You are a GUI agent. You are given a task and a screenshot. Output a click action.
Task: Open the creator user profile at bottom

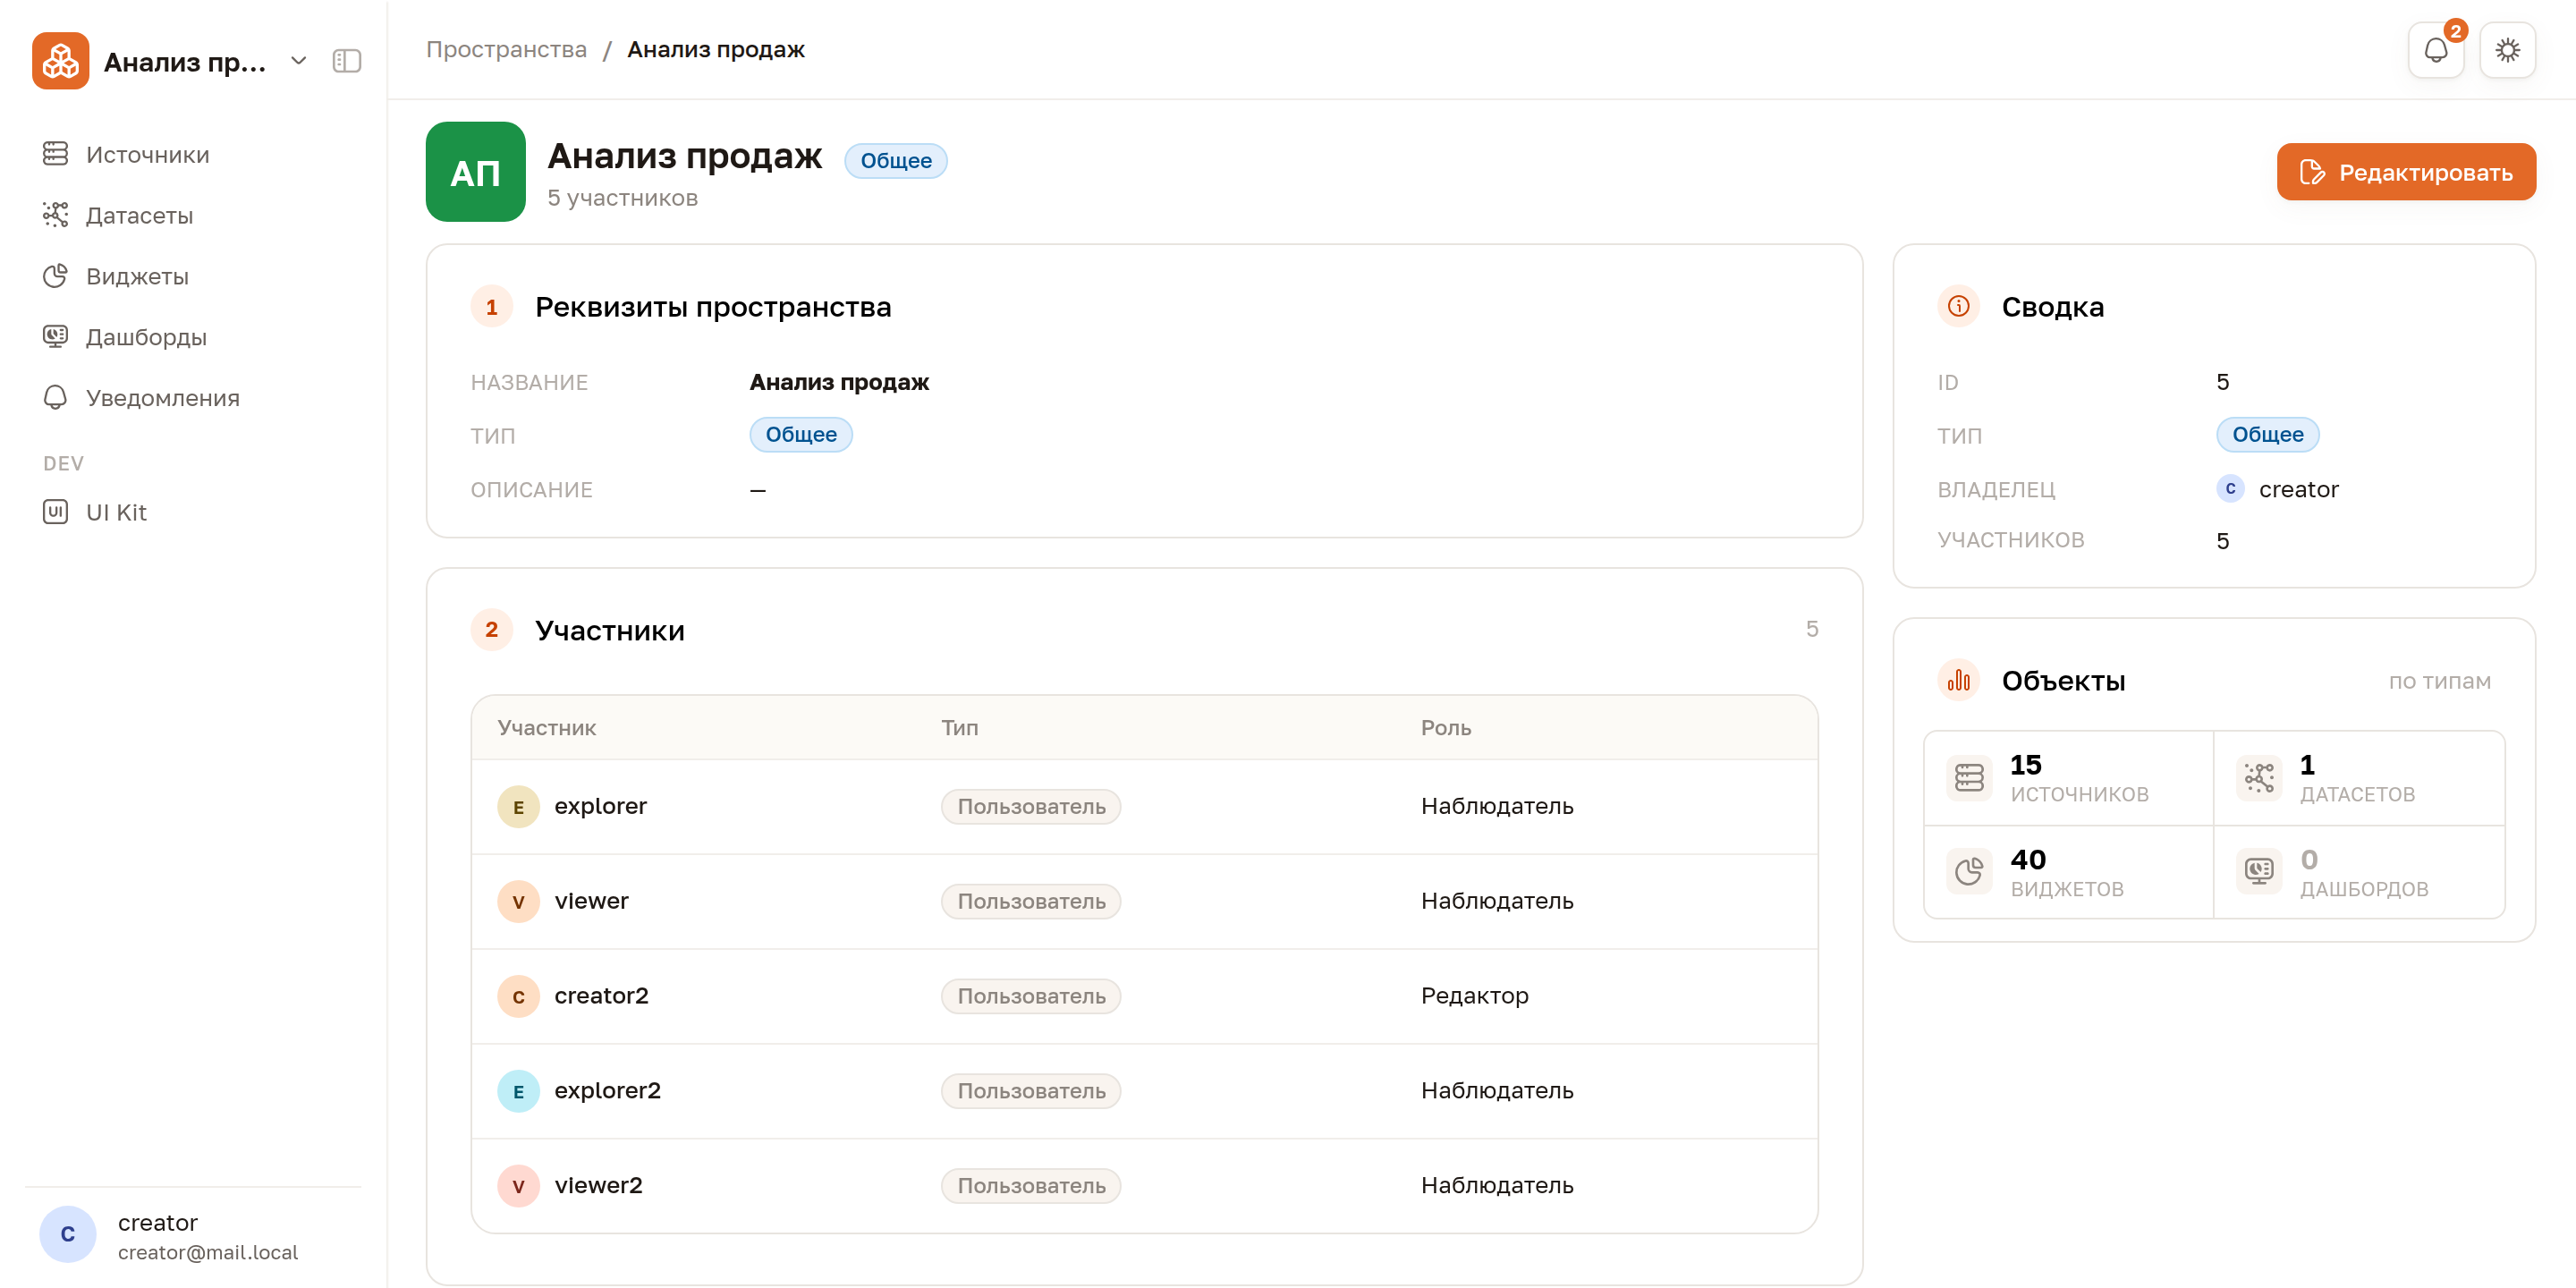193,1236
